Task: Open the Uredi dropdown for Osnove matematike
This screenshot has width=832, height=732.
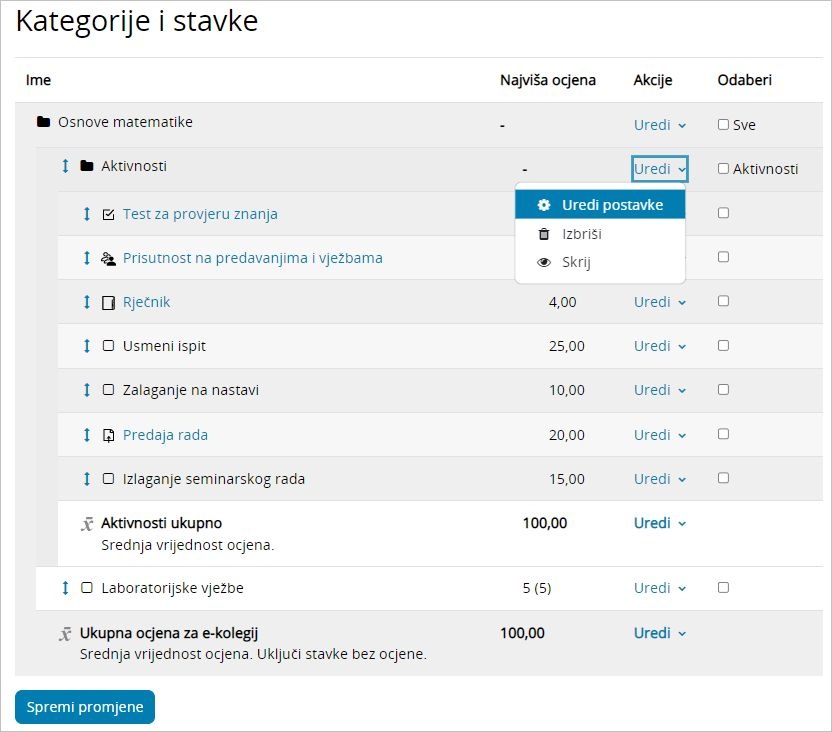Action: point(659,125)
